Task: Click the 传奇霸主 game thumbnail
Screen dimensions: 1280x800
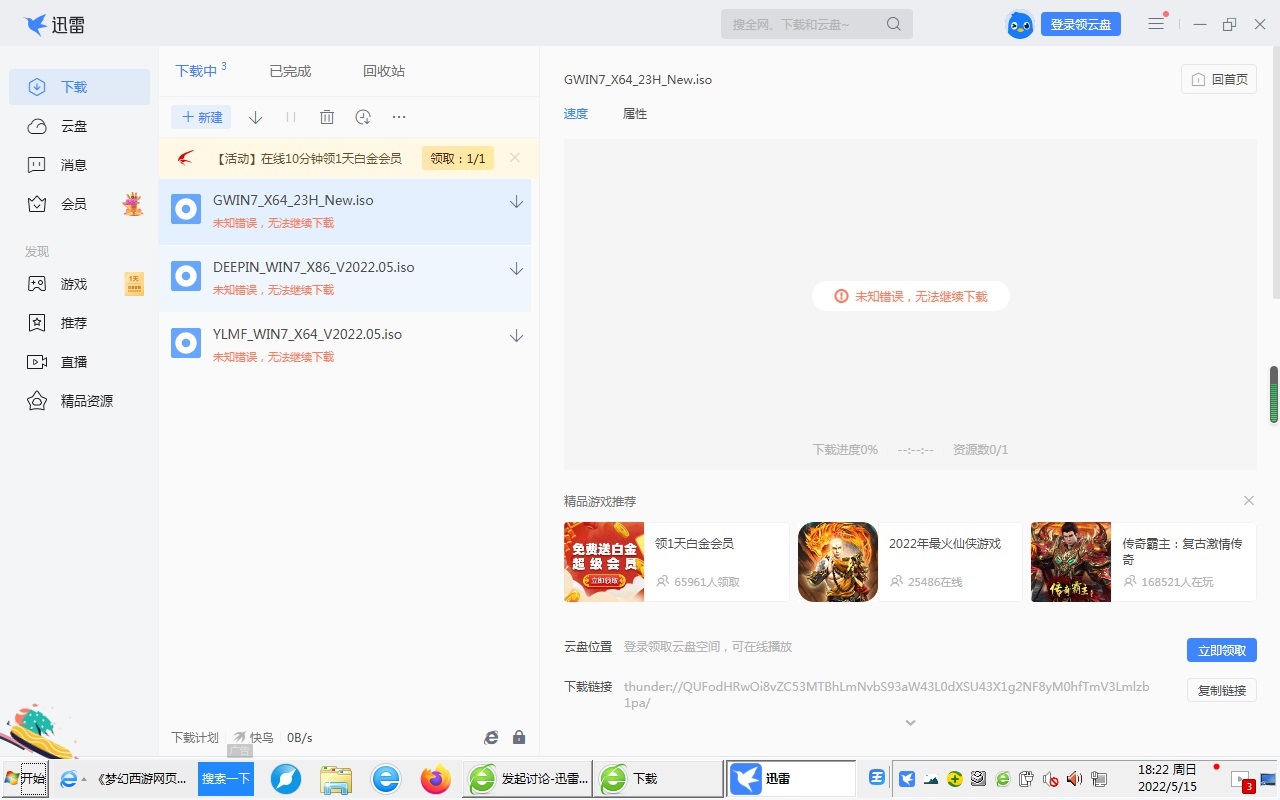Action: [x=1070, y=561]
